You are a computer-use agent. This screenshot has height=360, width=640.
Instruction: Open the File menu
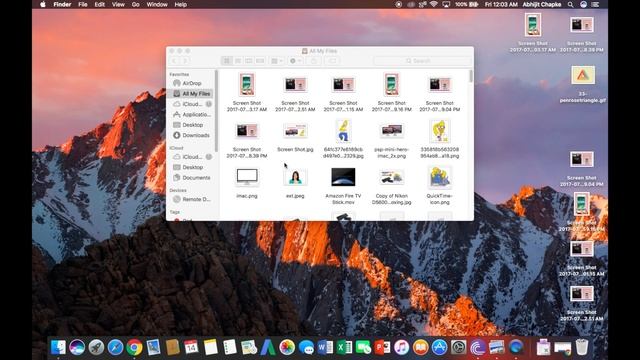pyautogui.click(x=83, y=4)
